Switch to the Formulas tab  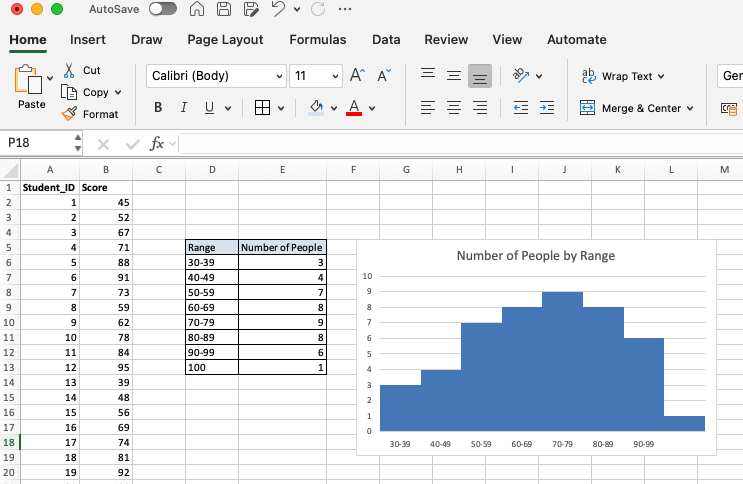[317, 40]
